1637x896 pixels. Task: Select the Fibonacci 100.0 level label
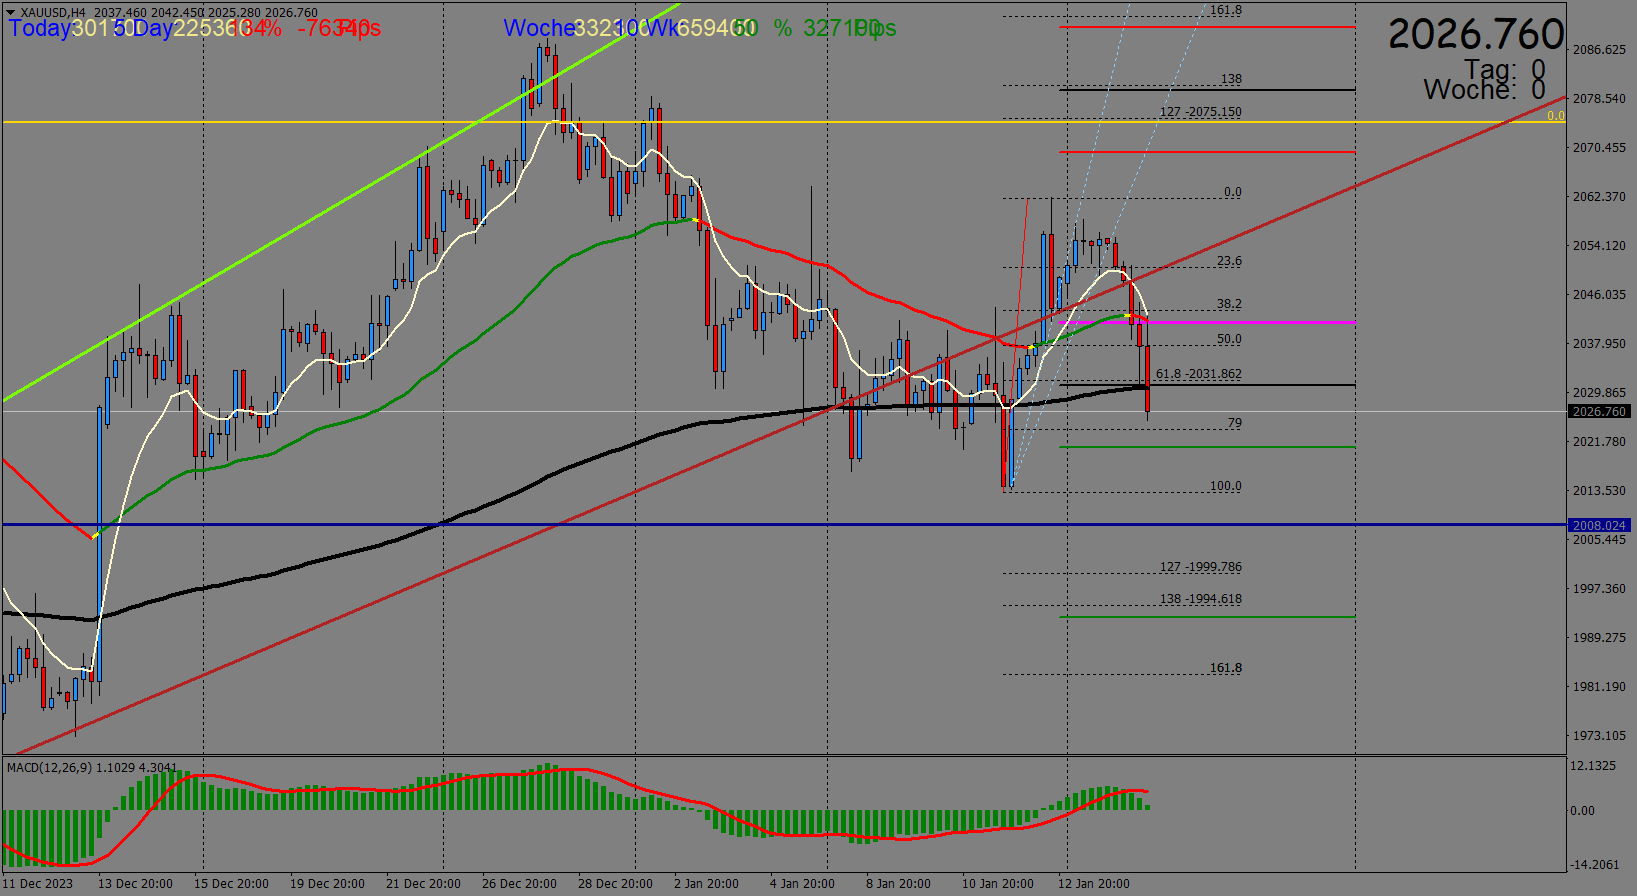coord(1225,486)
